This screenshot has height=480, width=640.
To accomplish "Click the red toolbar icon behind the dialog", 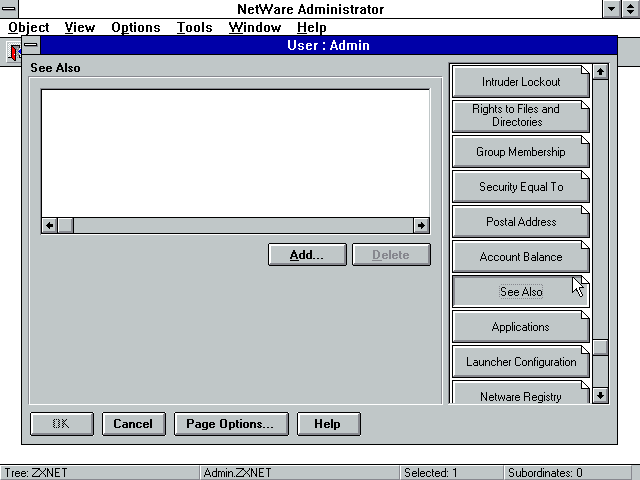I will [15, 53].
